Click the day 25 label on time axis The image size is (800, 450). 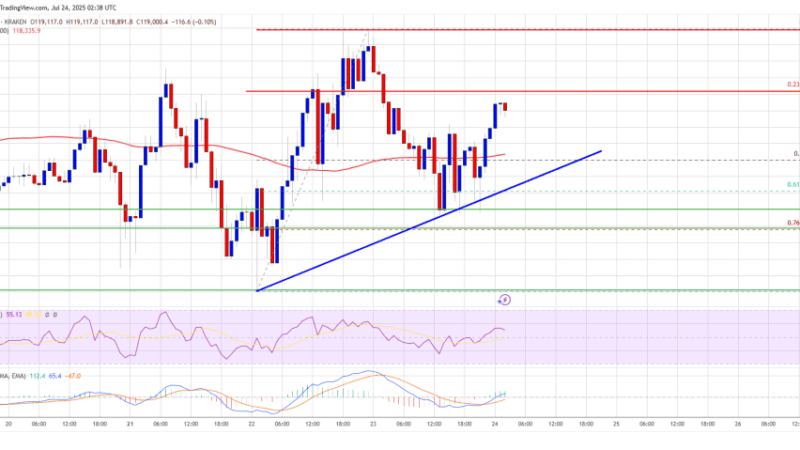(616, 424)
